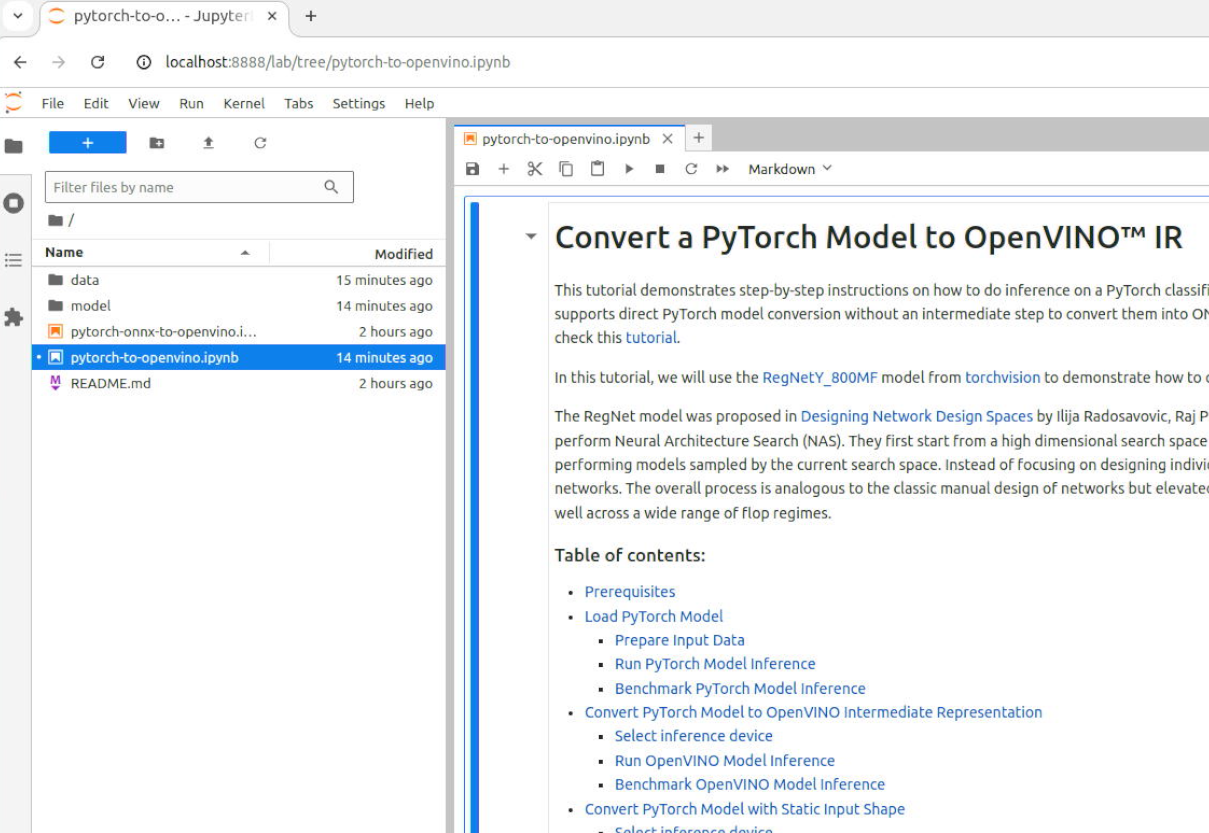The height and width of the screenshot is (833, 1209).
Task: Refresh the file browser list
Action: tap(260, 143)
